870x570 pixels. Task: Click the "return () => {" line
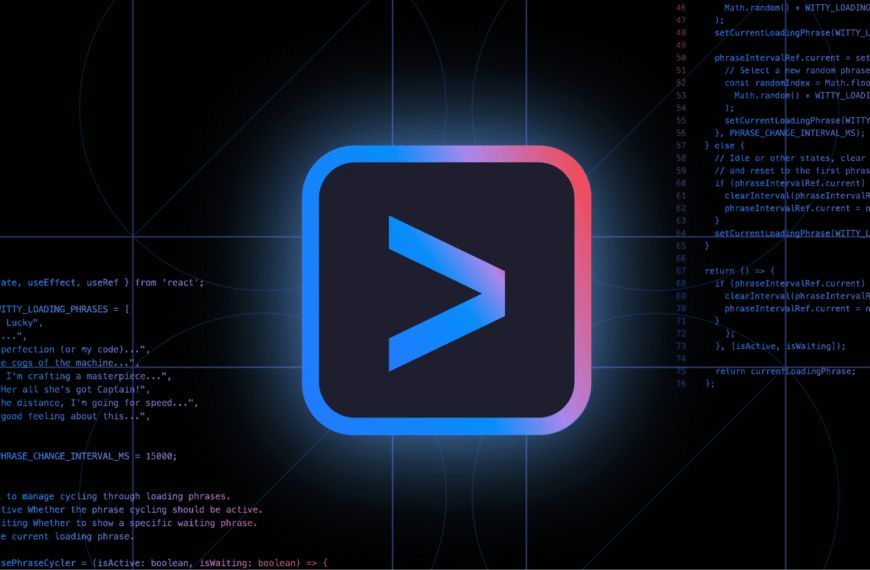point(740,271)
